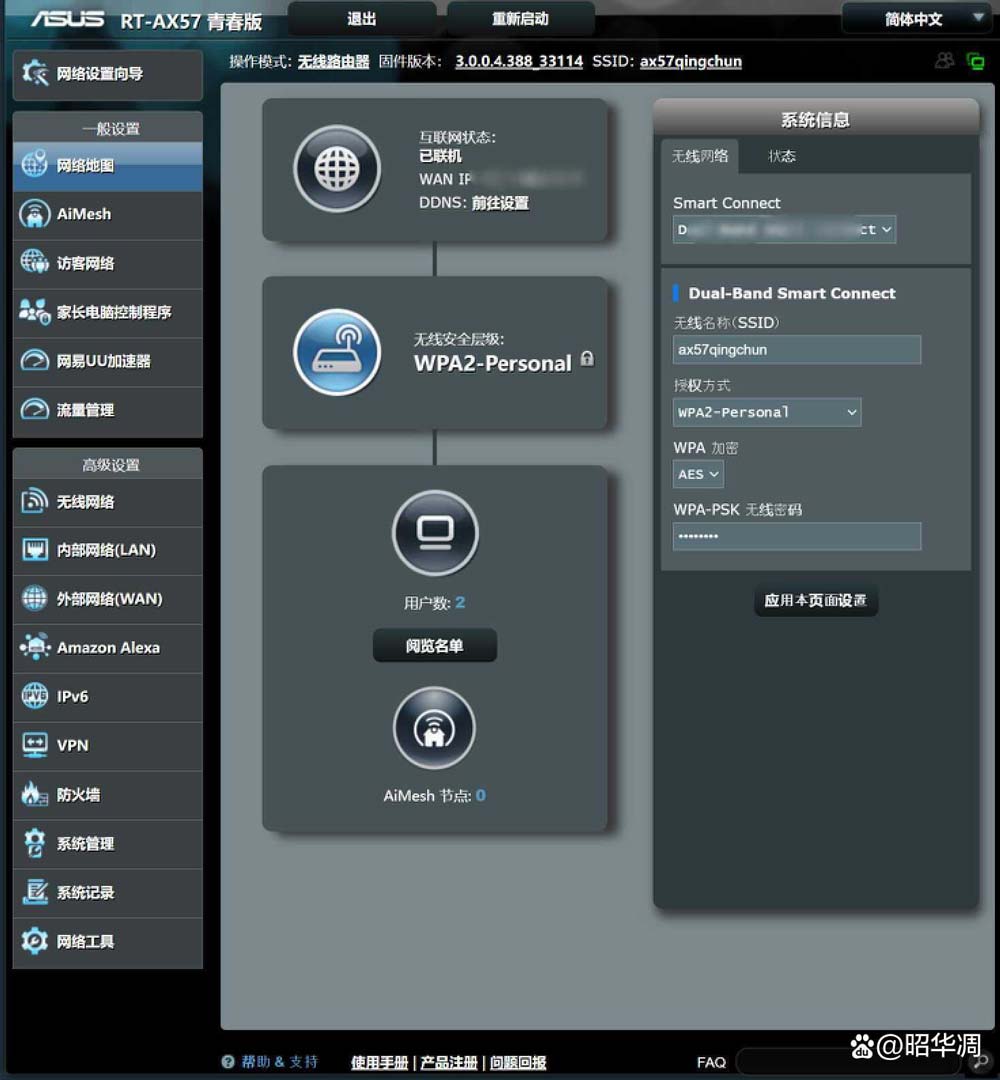The height and width of the screenshot is (1080, 1000).
Task: Open 授权方式 WPA2-Personal dropdown
Action: (767, 412)
